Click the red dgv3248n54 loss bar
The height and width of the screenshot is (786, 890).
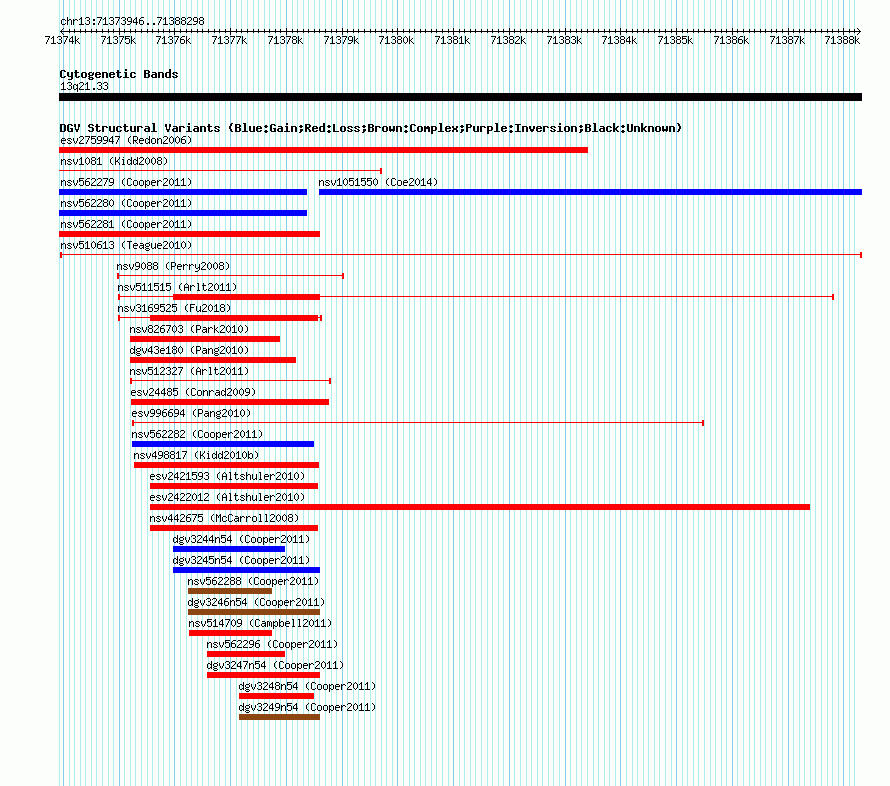coord(276,696)
